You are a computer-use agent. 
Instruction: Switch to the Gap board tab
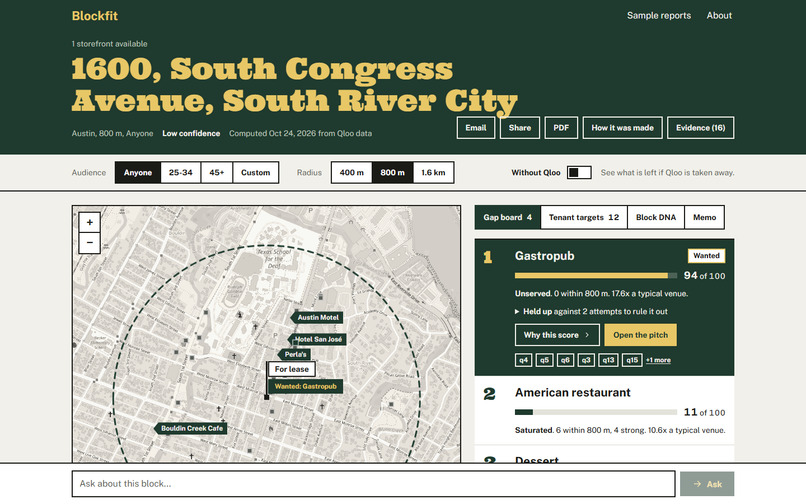click(507, 217)
